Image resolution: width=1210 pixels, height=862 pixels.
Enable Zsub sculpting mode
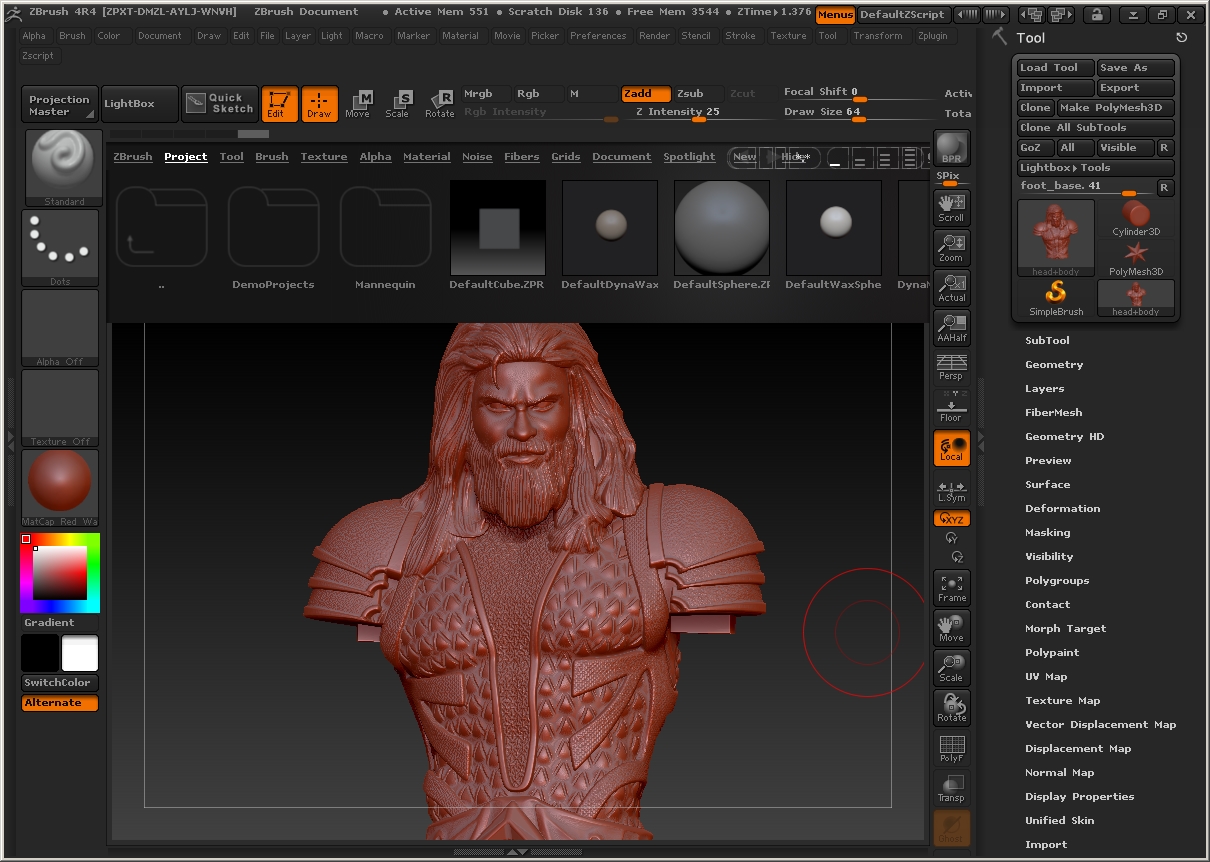coord(690,93)
